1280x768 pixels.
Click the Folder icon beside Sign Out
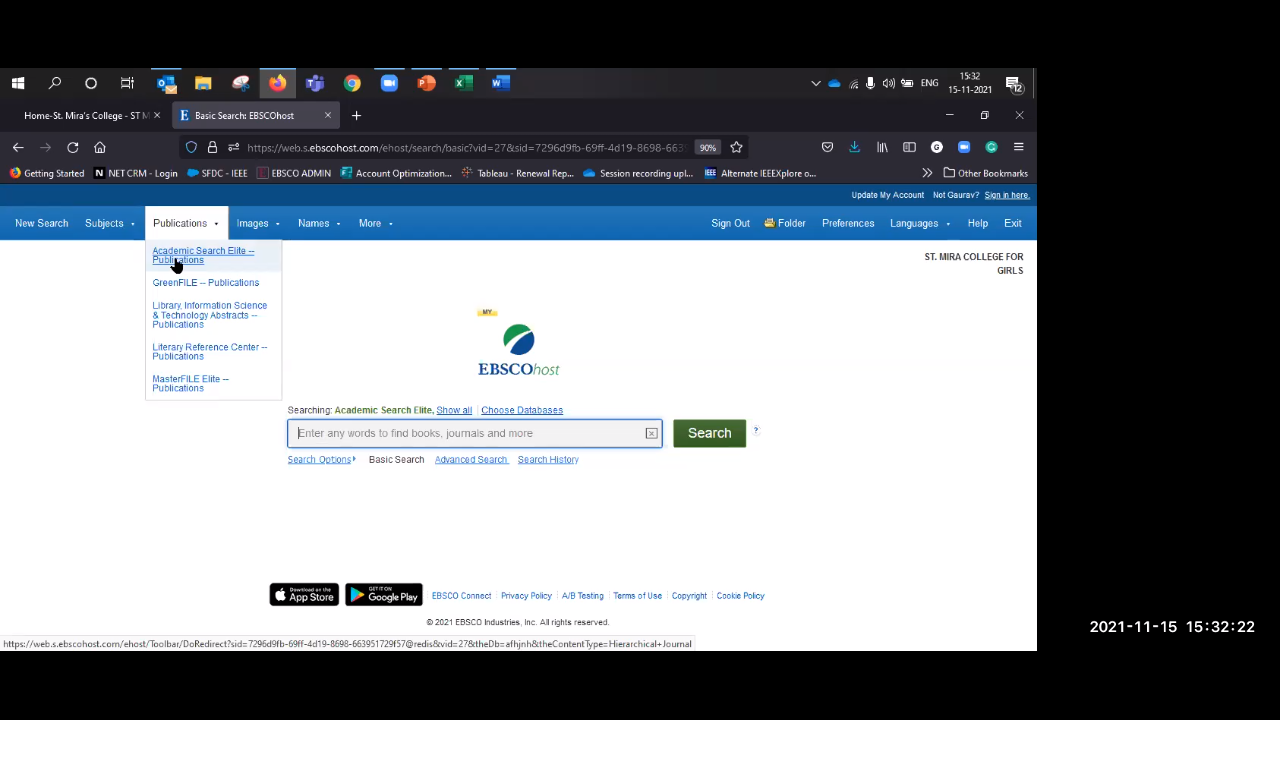[x=770, y=223]
